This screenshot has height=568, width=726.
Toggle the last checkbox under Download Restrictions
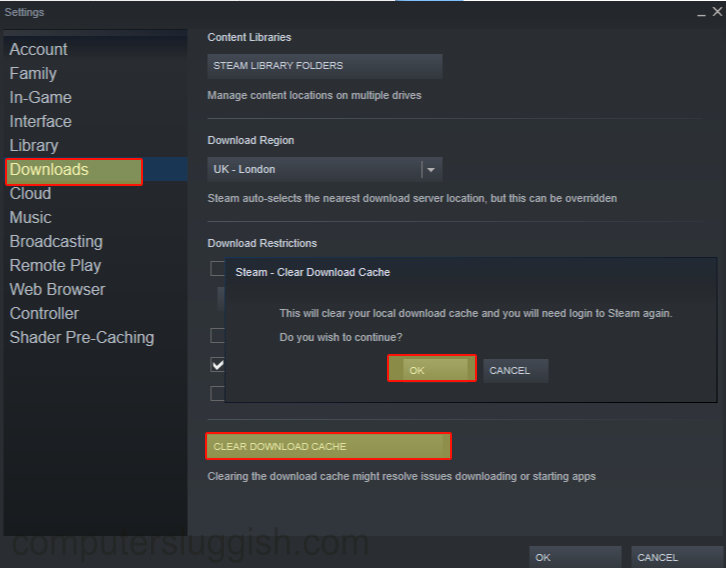217,393
